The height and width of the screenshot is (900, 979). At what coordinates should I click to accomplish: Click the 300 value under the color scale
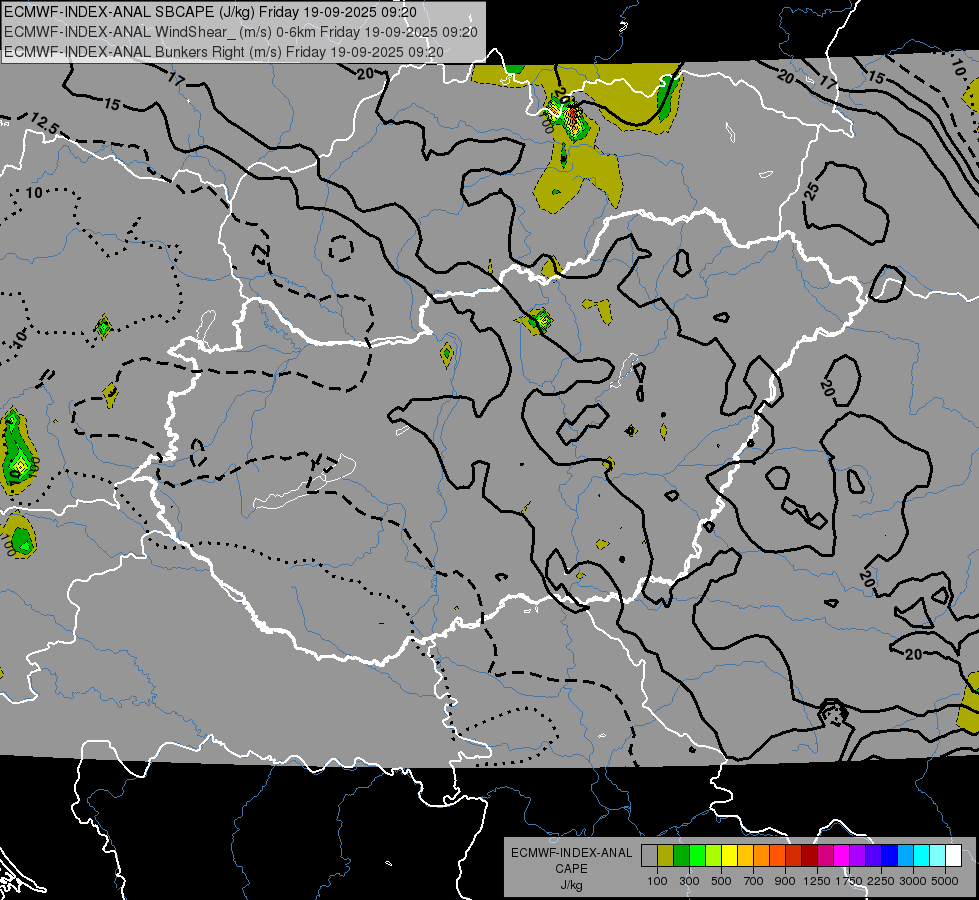tap(689, 881)
